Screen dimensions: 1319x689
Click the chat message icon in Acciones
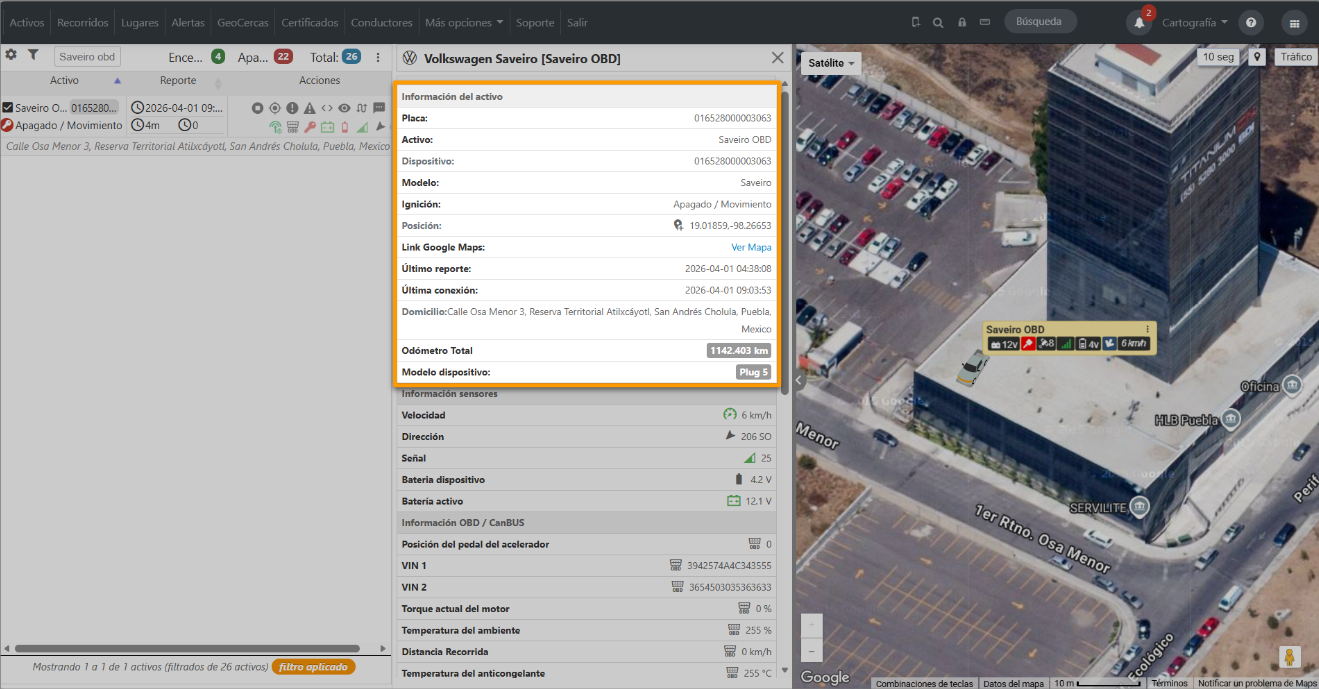pos(379,108)
